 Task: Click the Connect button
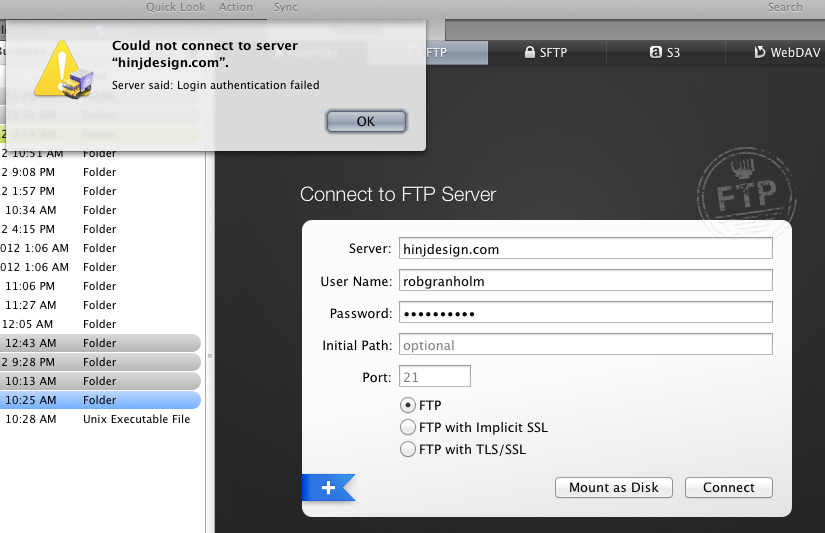point(729,487)
